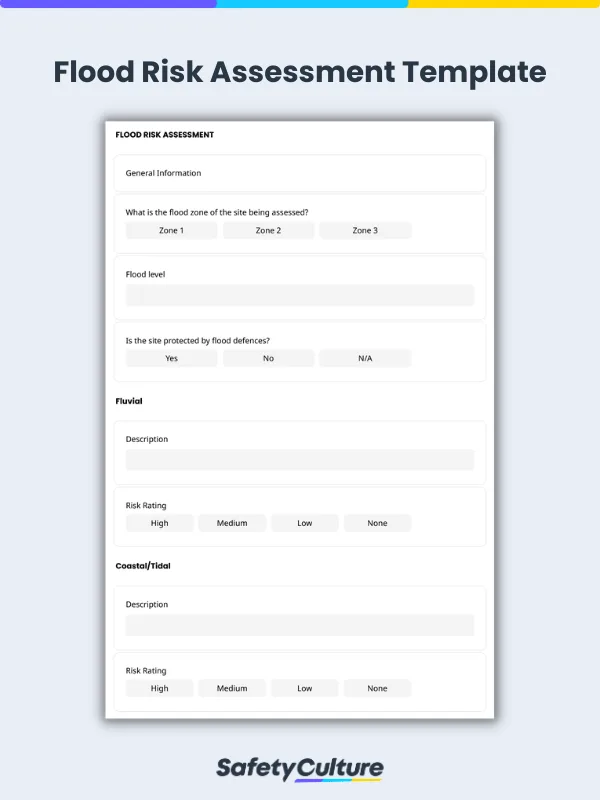Click the Description field under Fluvial

pyautogui.click(x=299, y=460)
